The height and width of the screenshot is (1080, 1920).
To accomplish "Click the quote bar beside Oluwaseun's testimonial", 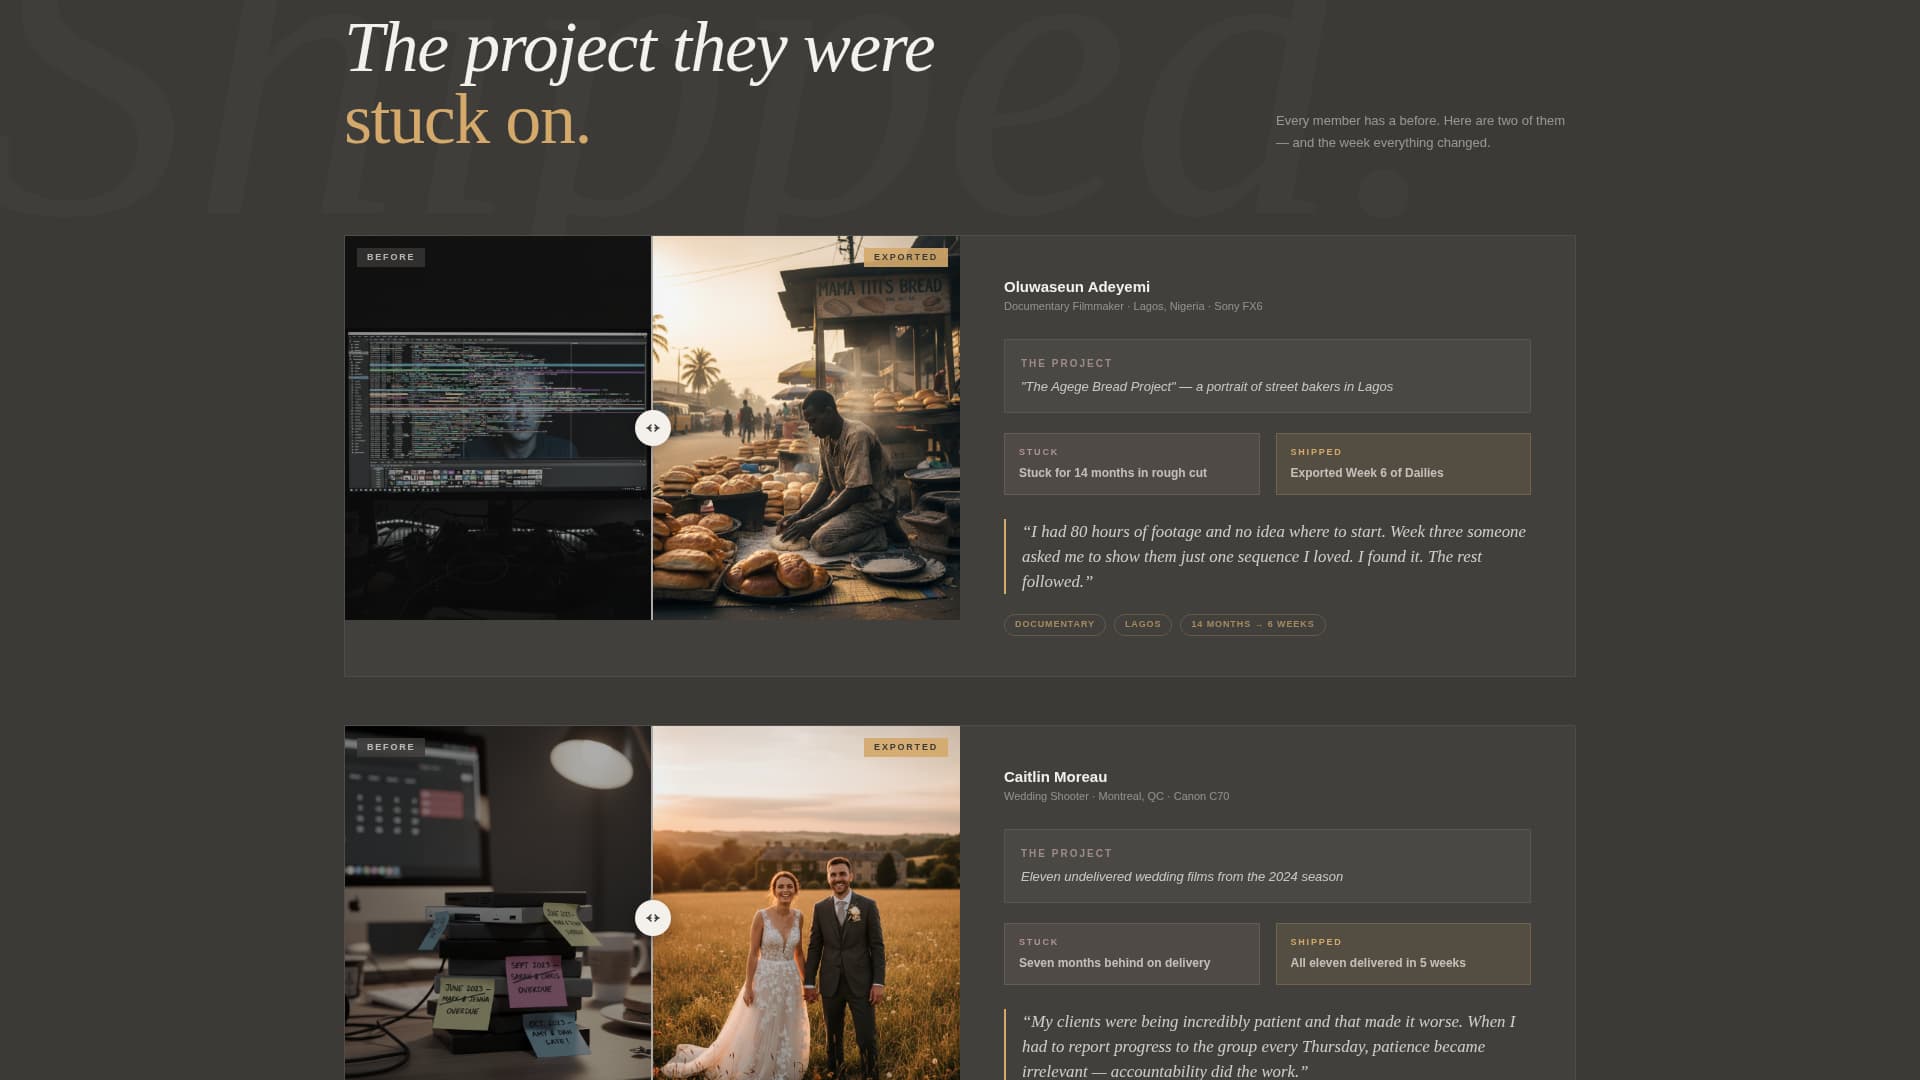I will pyautogui.click(x=1006, y=556).
